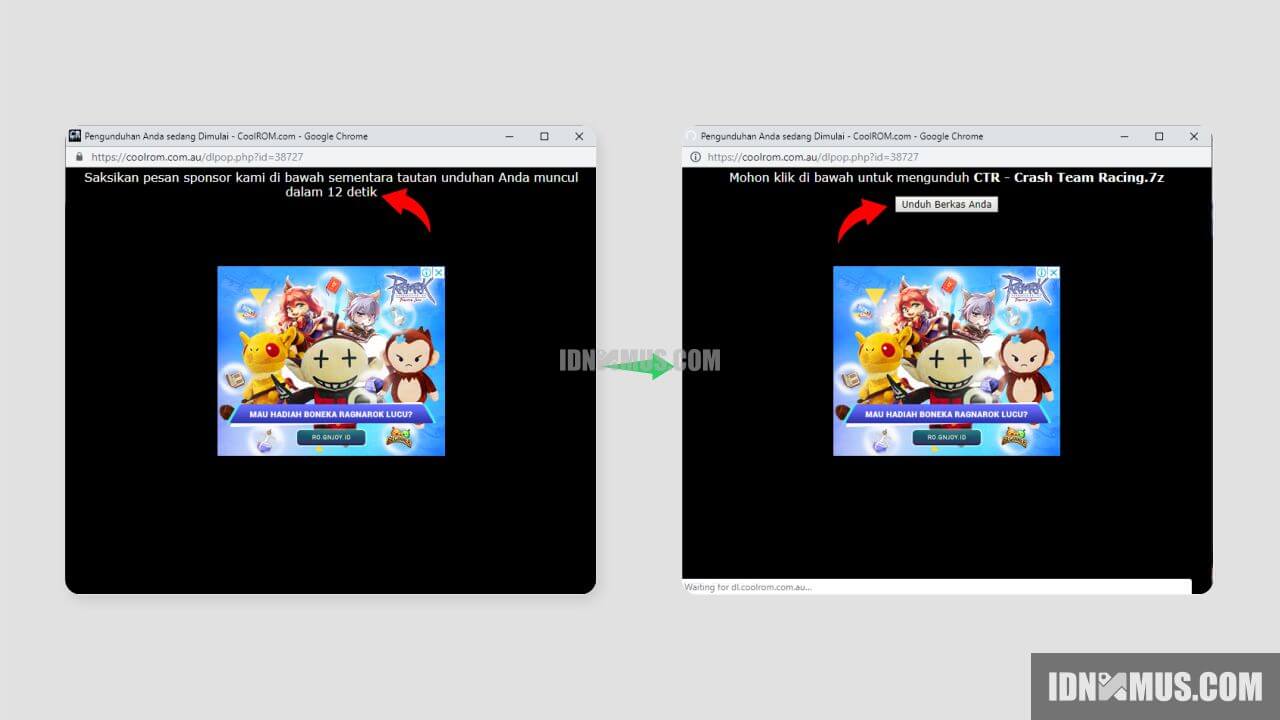Screen dimensions: 1280x720
Task: Click the address bar URL in right window
Action: pyautogui.click(x=813, y=157)
